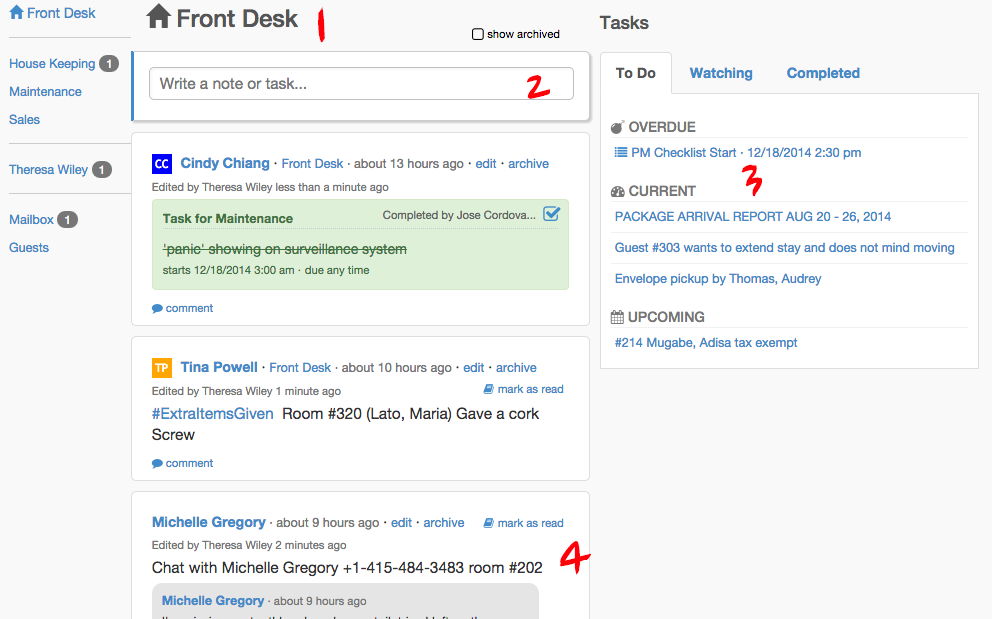Go to the Sales department
The height and width of the screenshot is (619, 992).
(24, 120)
